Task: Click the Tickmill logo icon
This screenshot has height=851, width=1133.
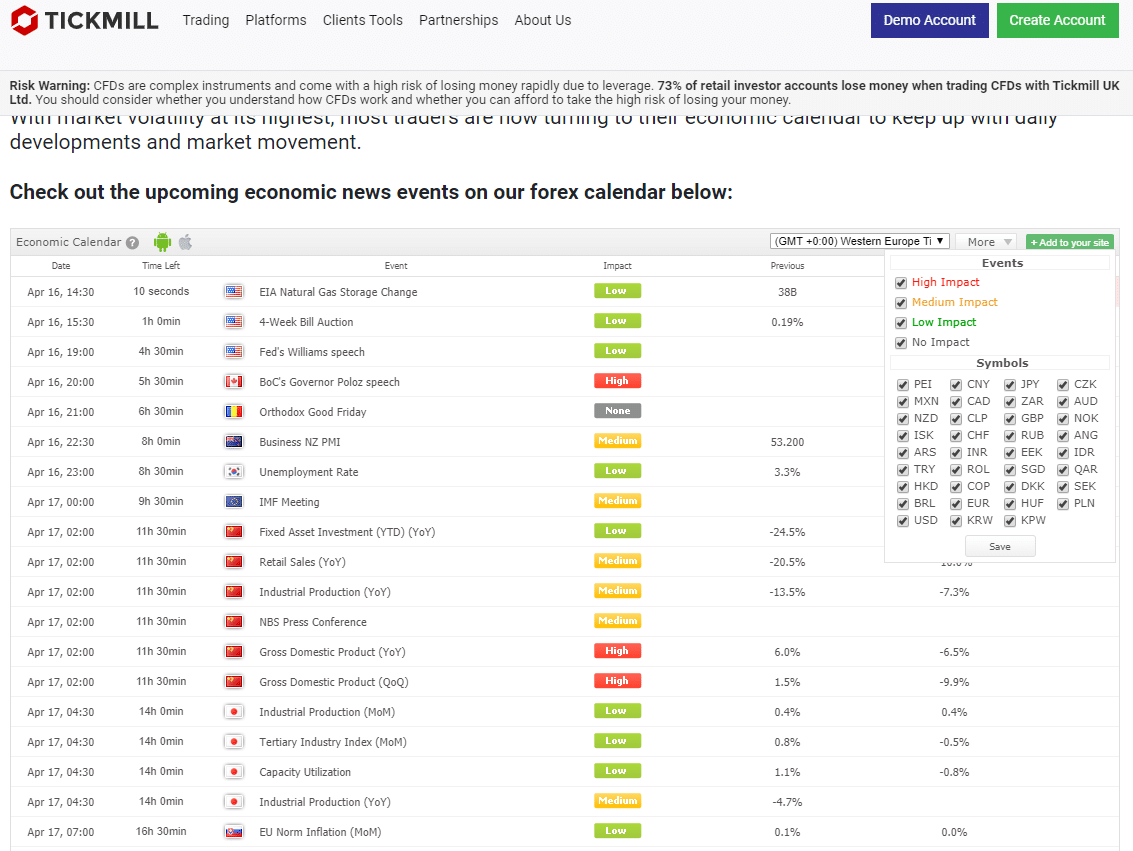Action: point(24,20)
